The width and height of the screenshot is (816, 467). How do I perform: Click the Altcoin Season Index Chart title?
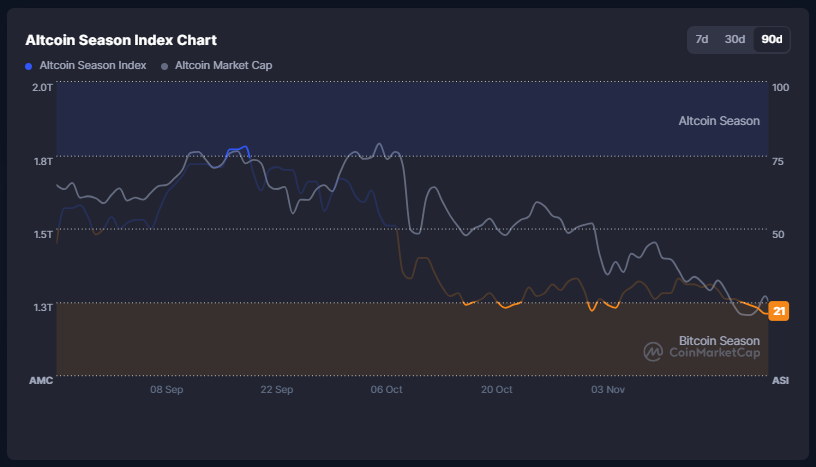click(121, 40)
